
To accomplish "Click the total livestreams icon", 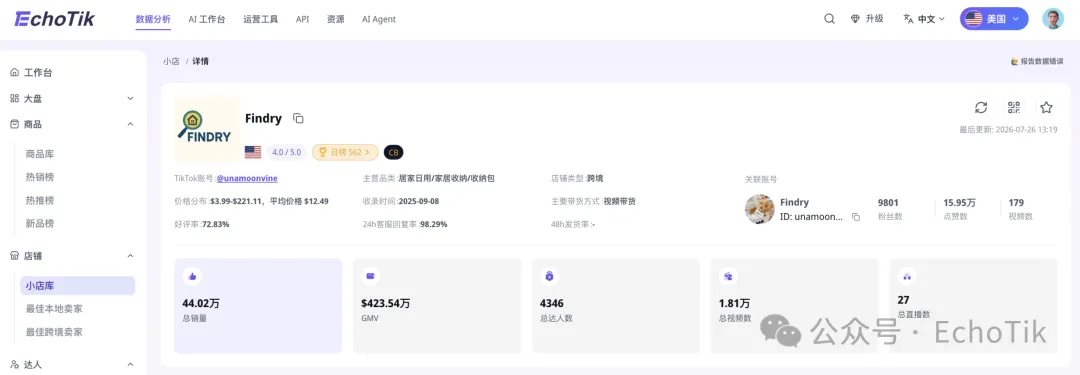I will pyautogui.click(x=906, y=276).
